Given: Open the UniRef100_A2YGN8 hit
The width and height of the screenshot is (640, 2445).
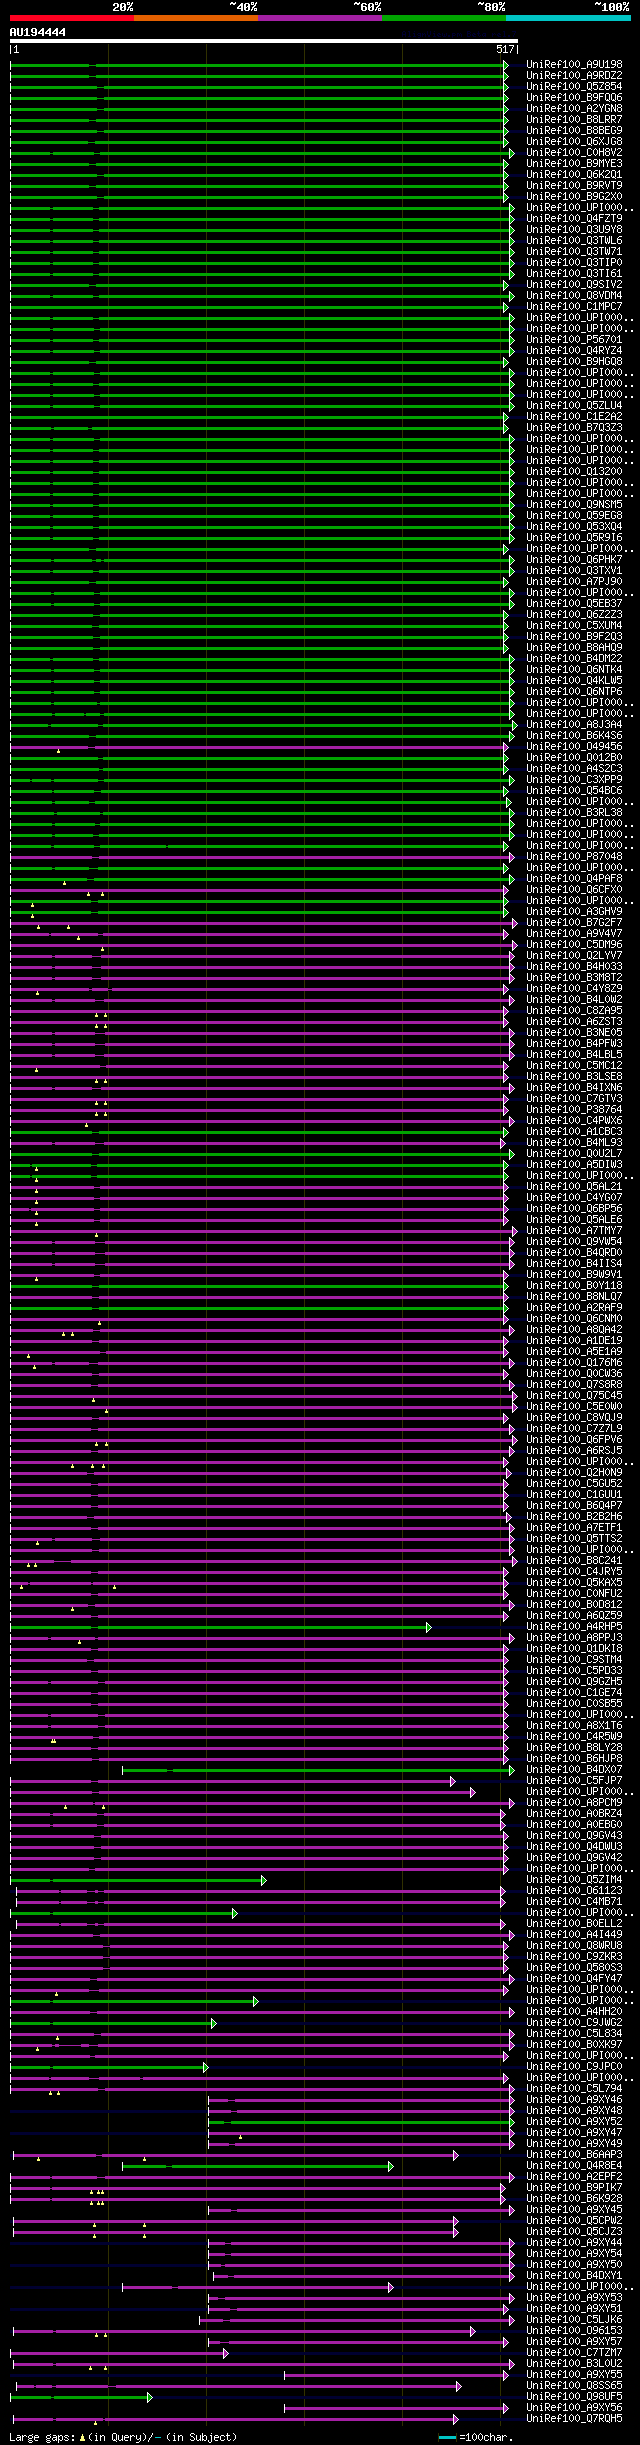Looking at the screenshot, I should coord(574,109).
